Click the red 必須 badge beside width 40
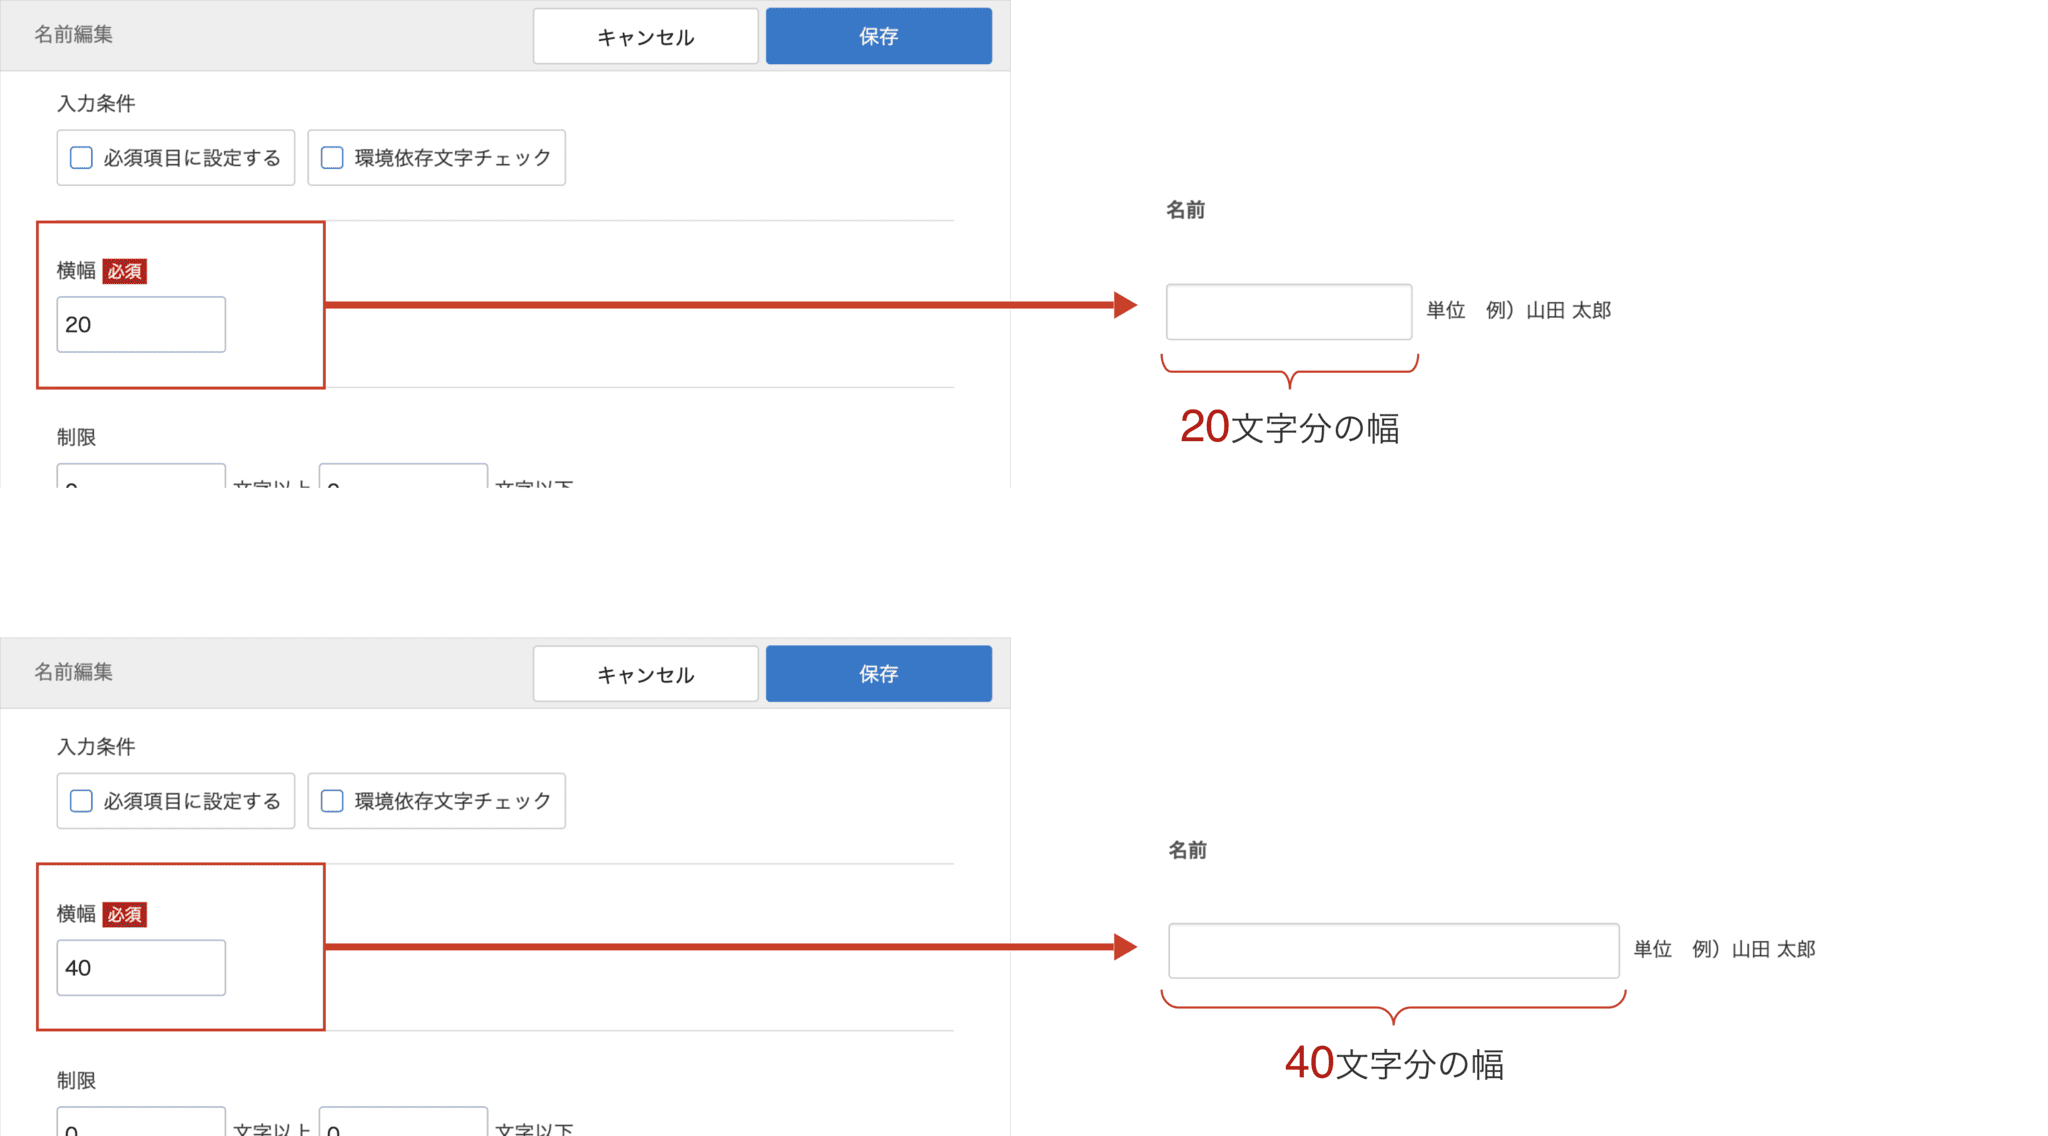The image size is (2048, 1136). point(125,914)
